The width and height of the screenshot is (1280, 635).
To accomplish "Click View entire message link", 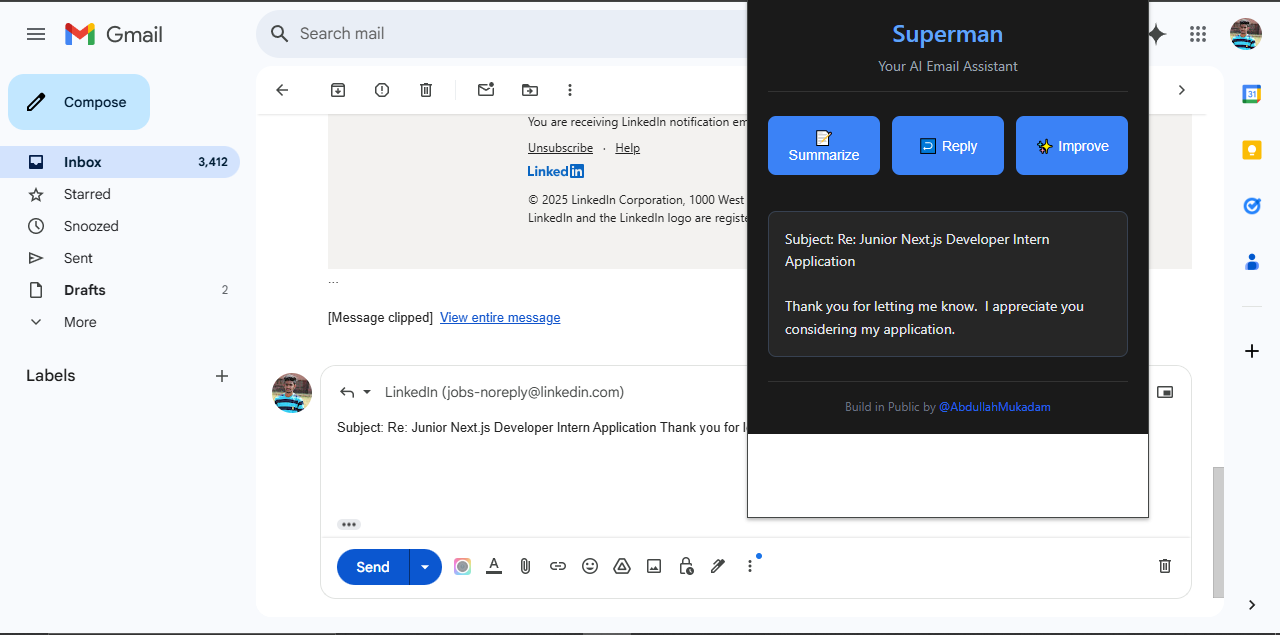I will pos(500,318).
